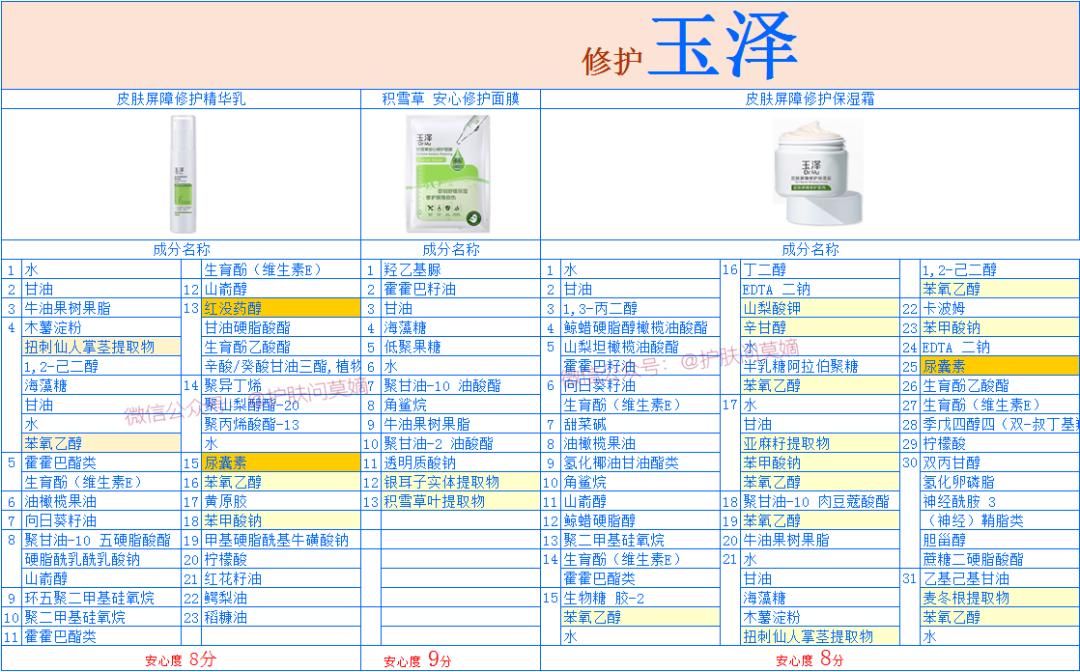Click the green face mask packet image
This screenshot has width=1080, height=672.
(449, 174)
